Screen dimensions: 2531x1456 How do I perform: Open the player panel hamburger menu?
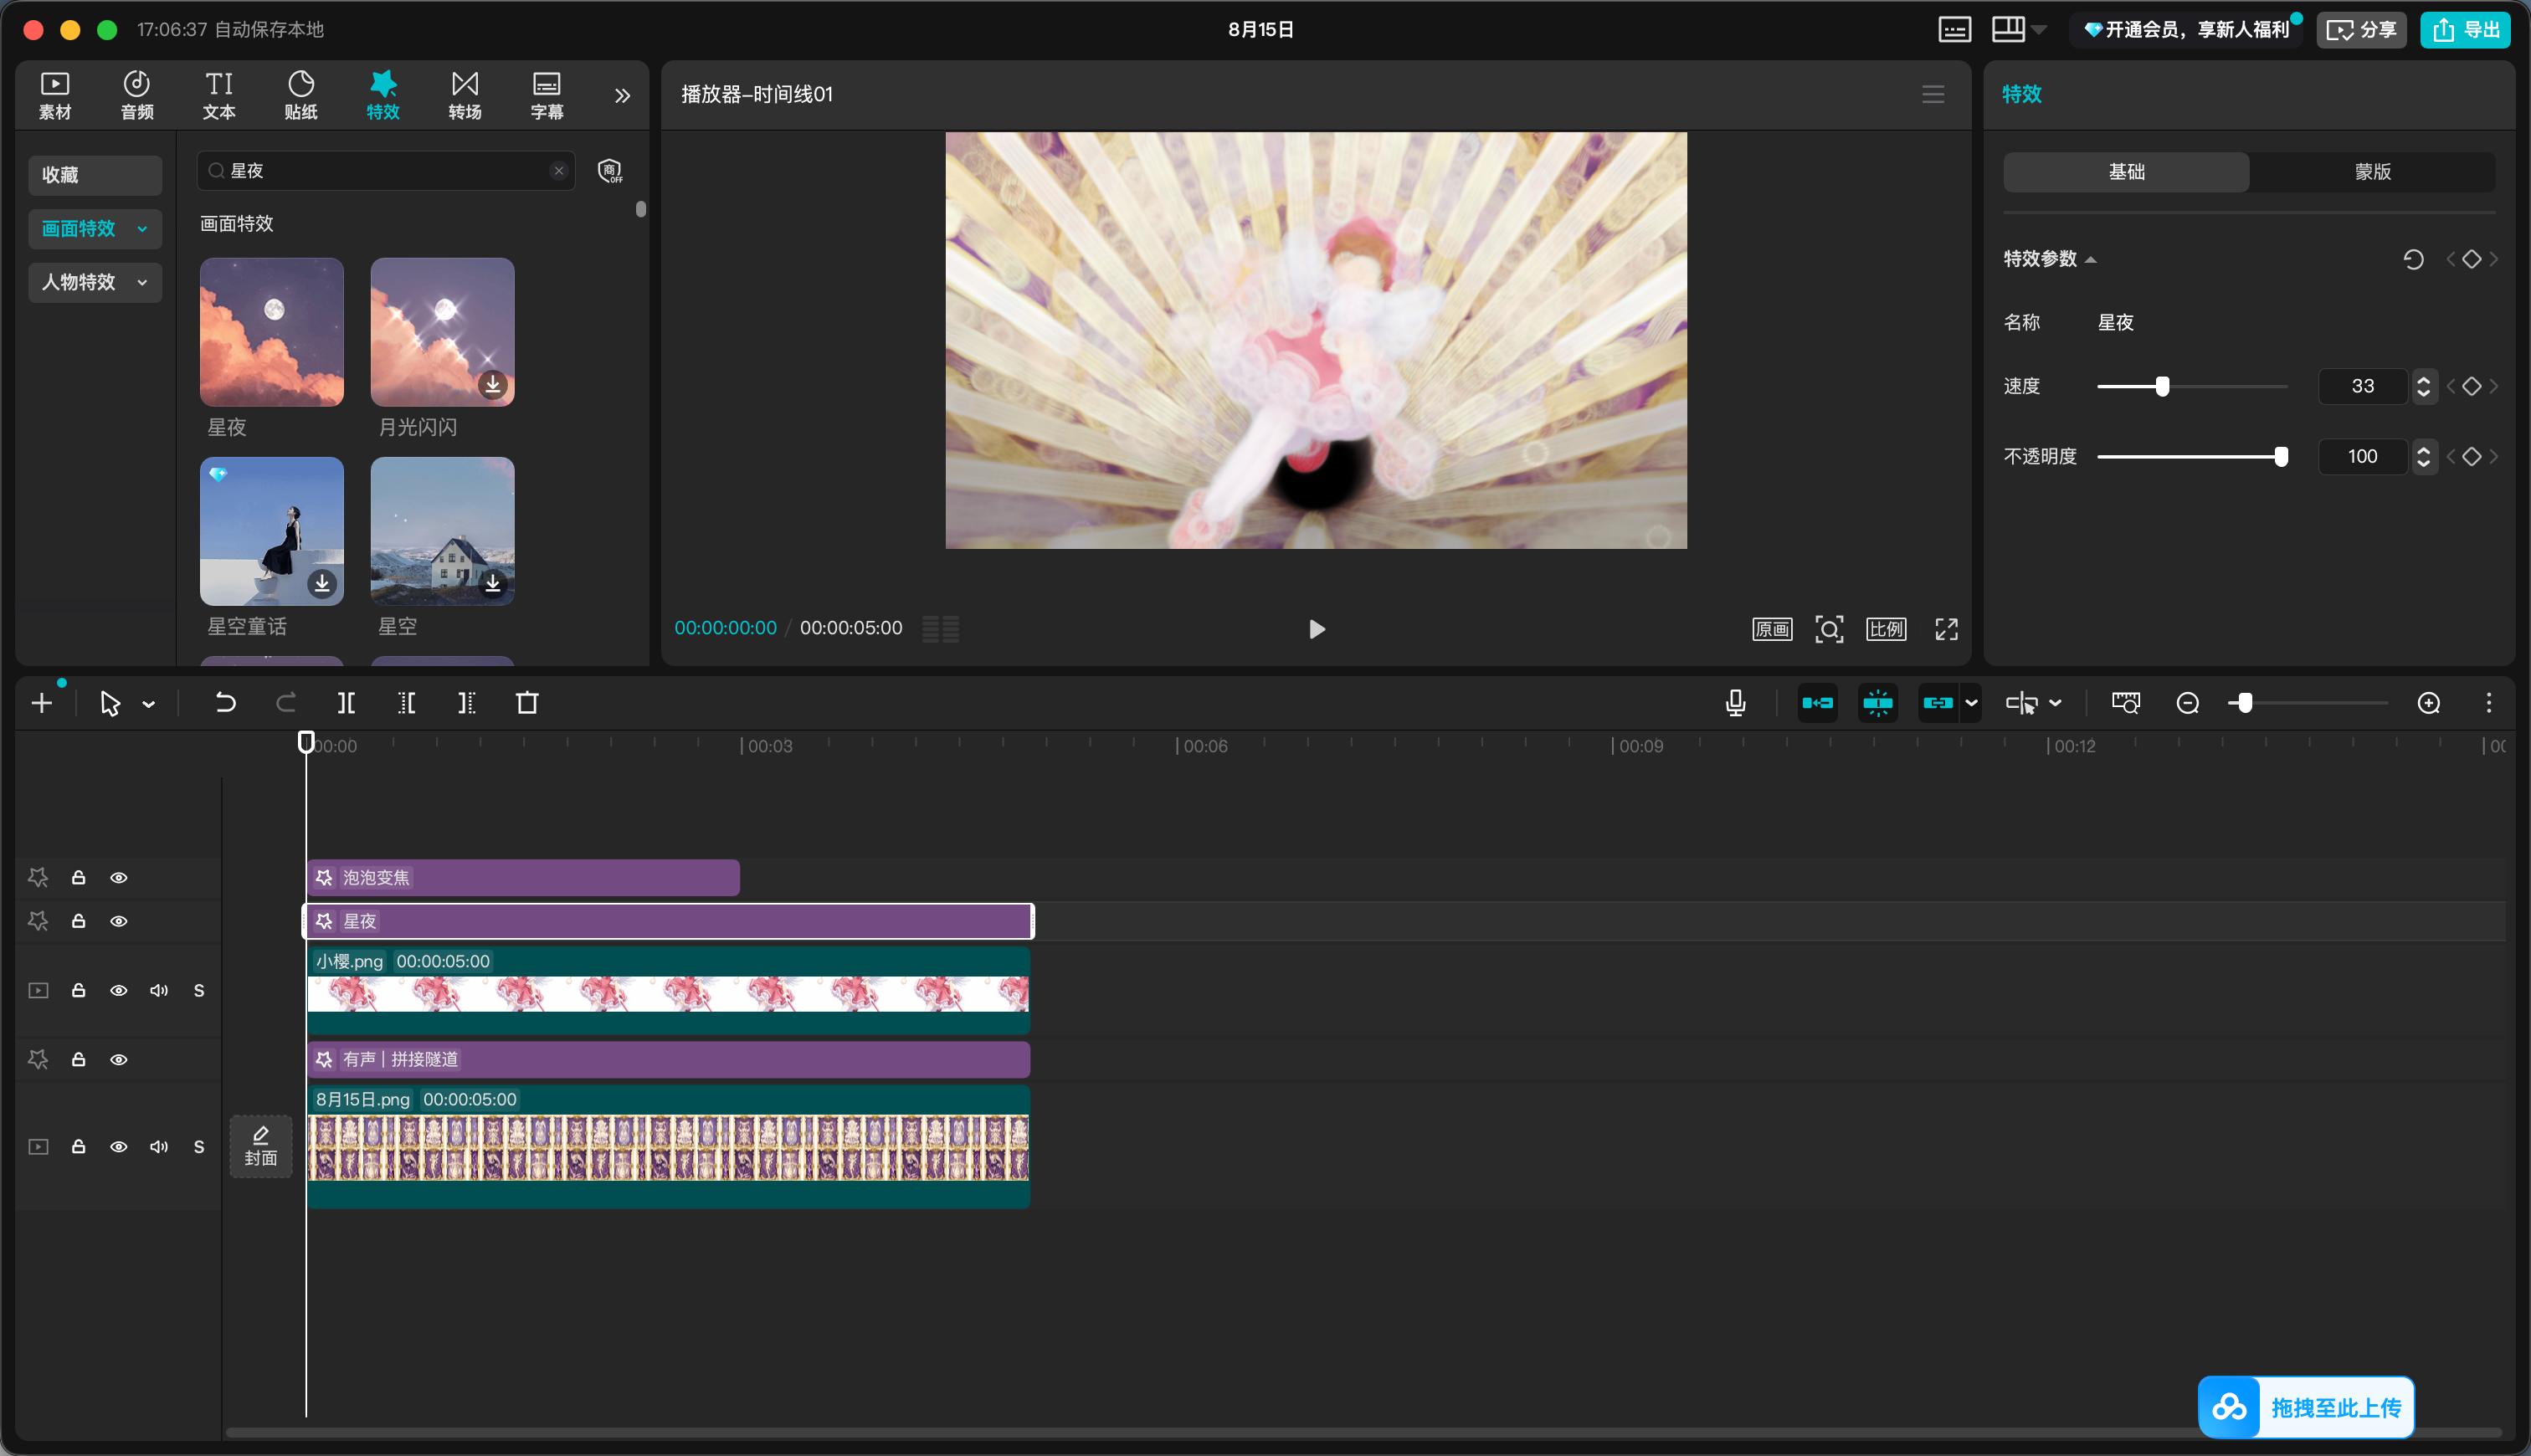click(1933, 94)
